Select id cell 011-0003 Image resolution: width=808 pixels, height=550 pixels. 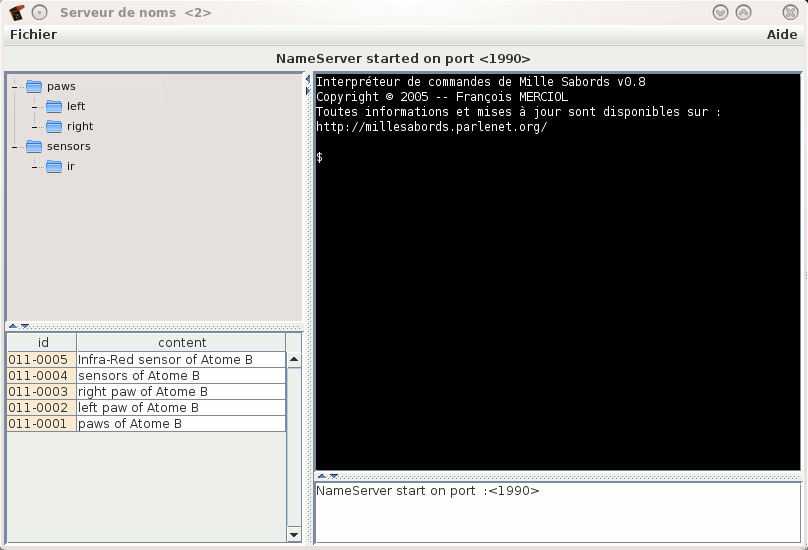[42, 392]
